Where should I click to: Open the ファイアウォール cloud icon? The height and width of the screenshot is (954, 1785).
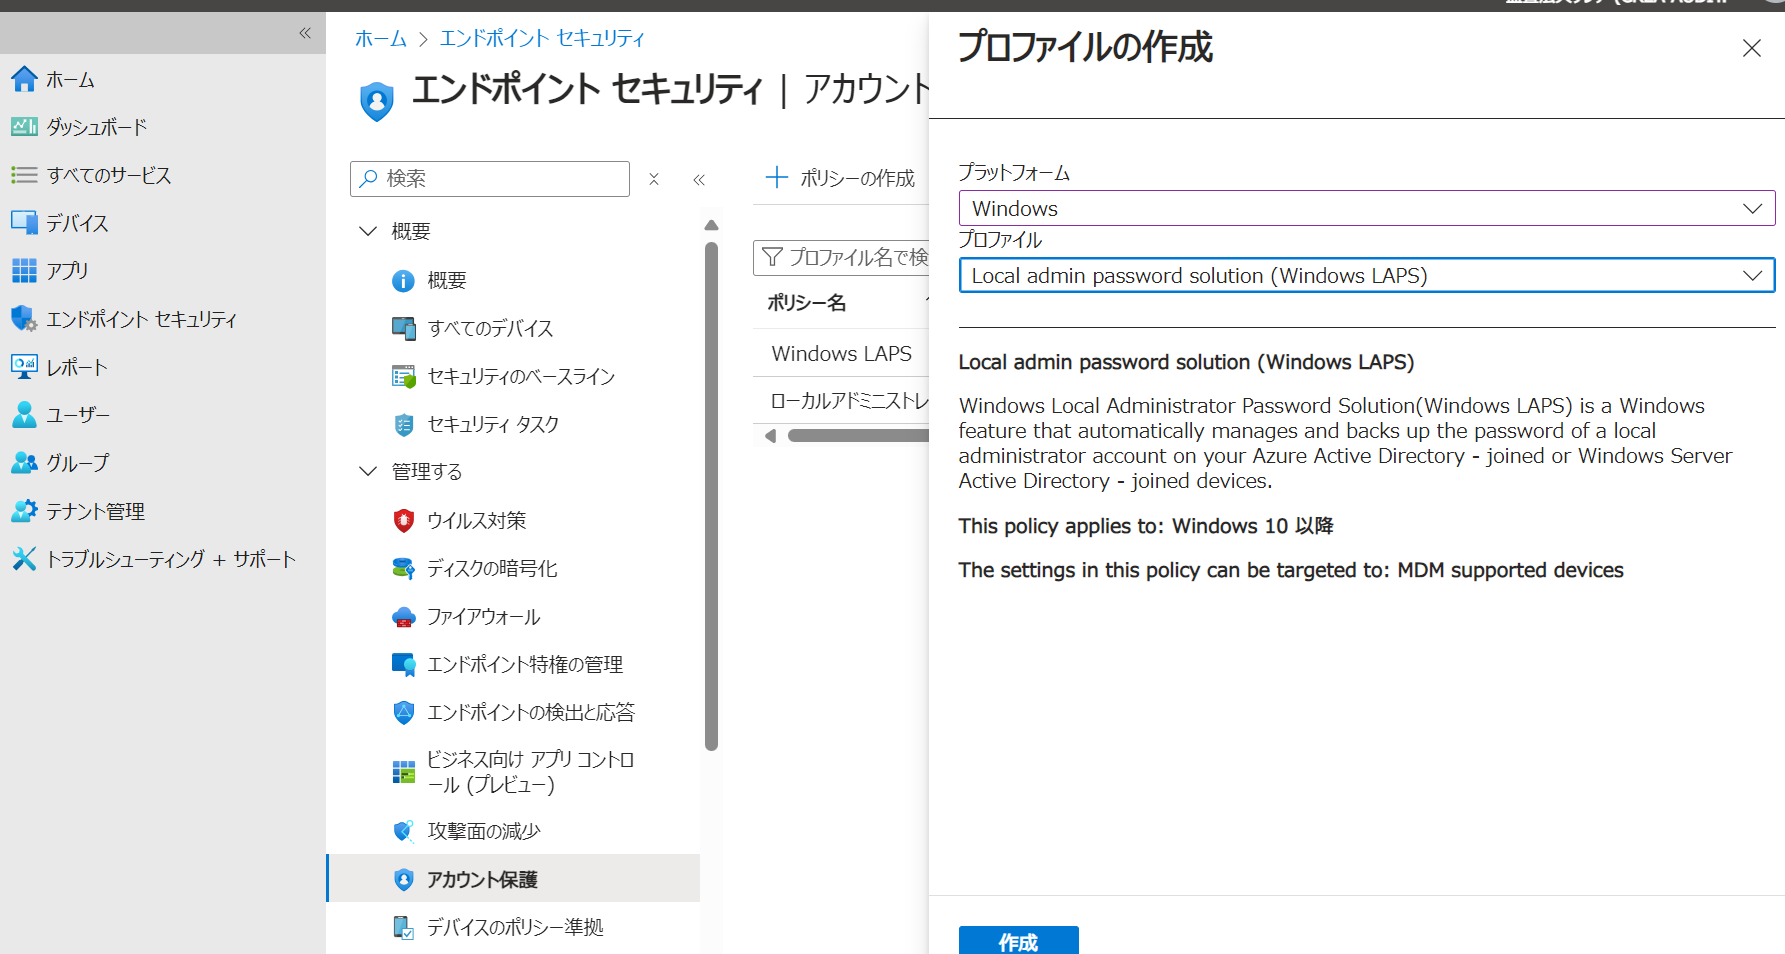[x=403, y=617]
